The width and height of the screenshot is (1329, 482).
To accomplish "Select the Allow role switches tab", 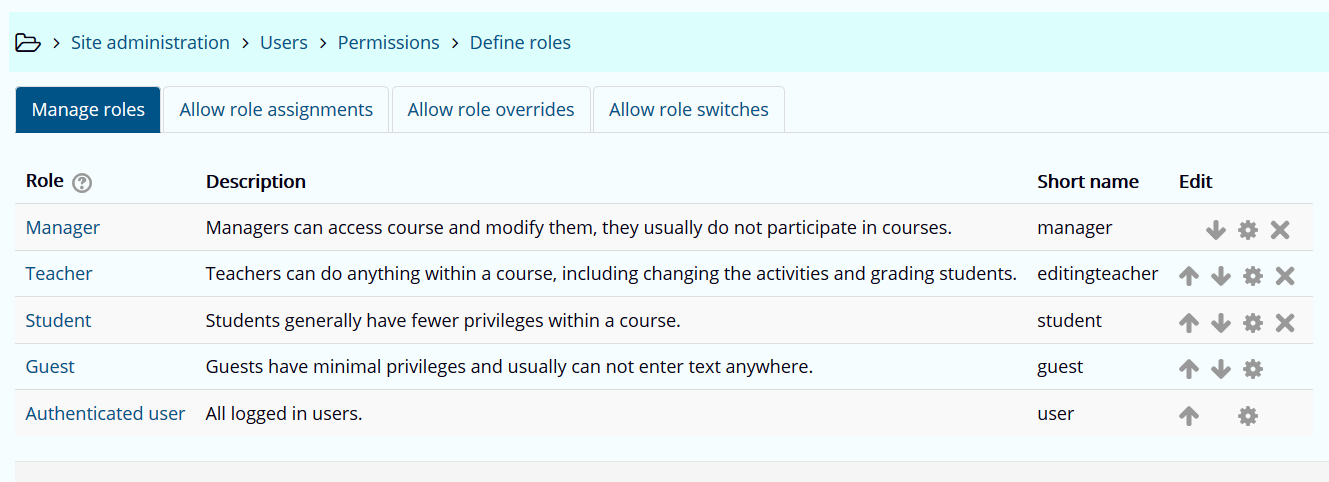I will [688, 110].
